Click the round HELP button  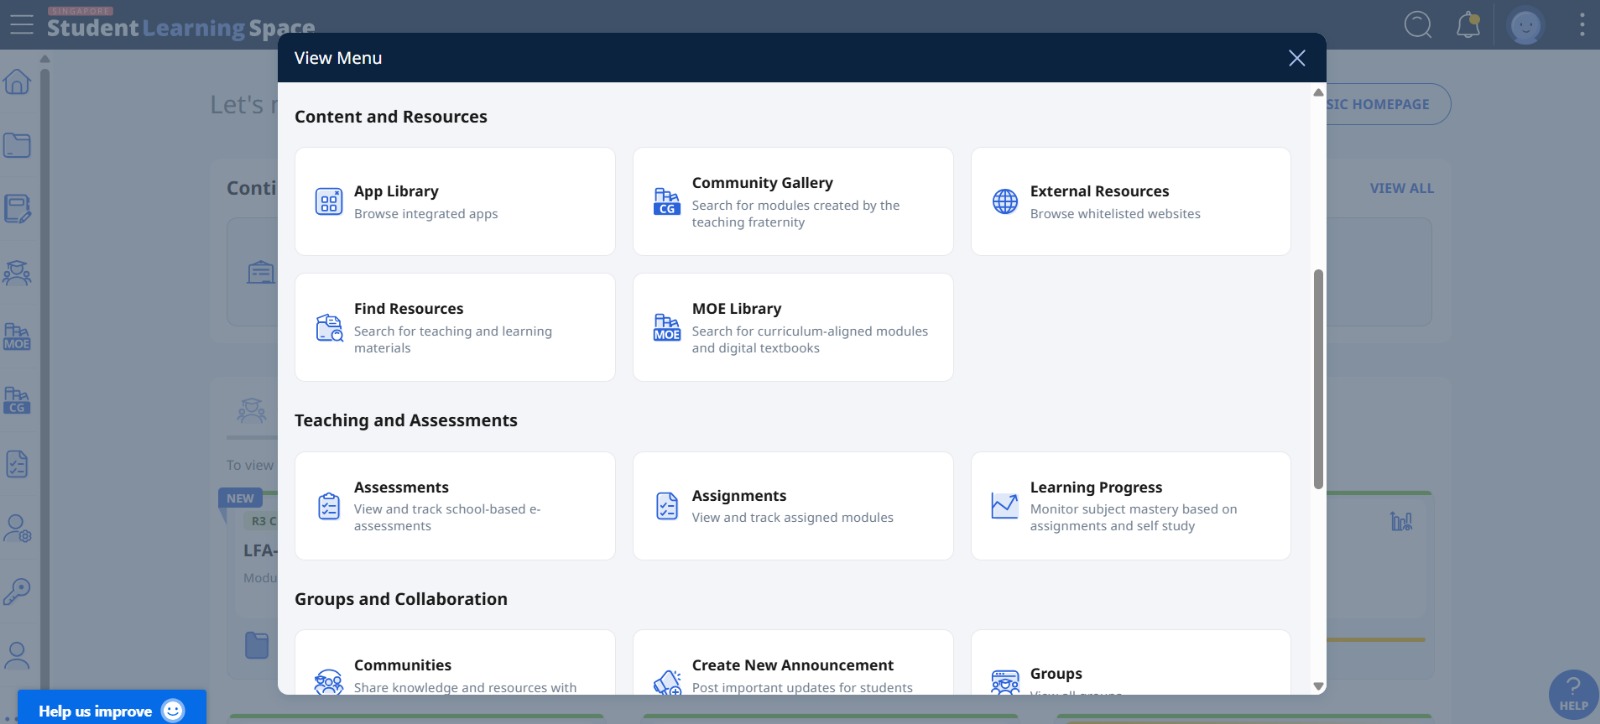[1573, 694]
